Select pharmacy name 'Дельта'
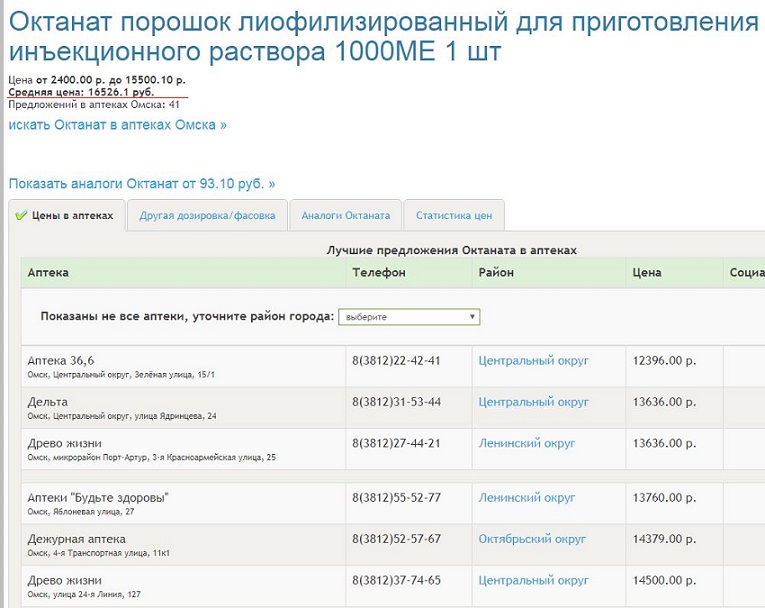 point(47,402)
